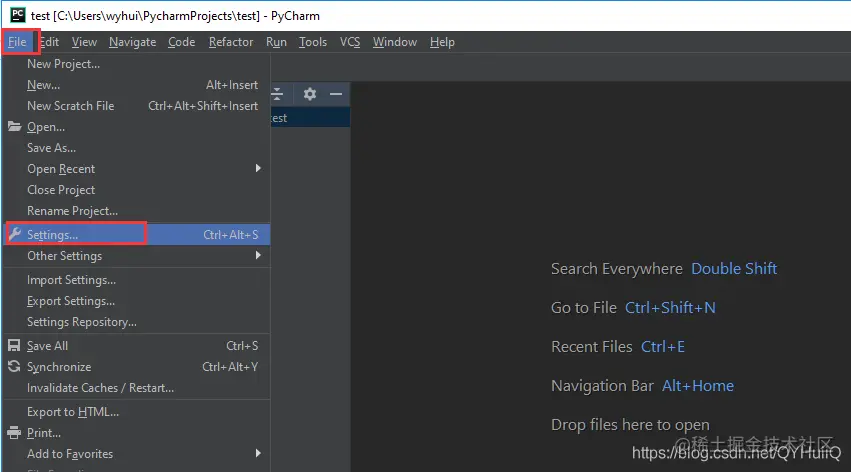Select Open Recent menu item
This screenshot has height=472, width=851.
(137, 169)
